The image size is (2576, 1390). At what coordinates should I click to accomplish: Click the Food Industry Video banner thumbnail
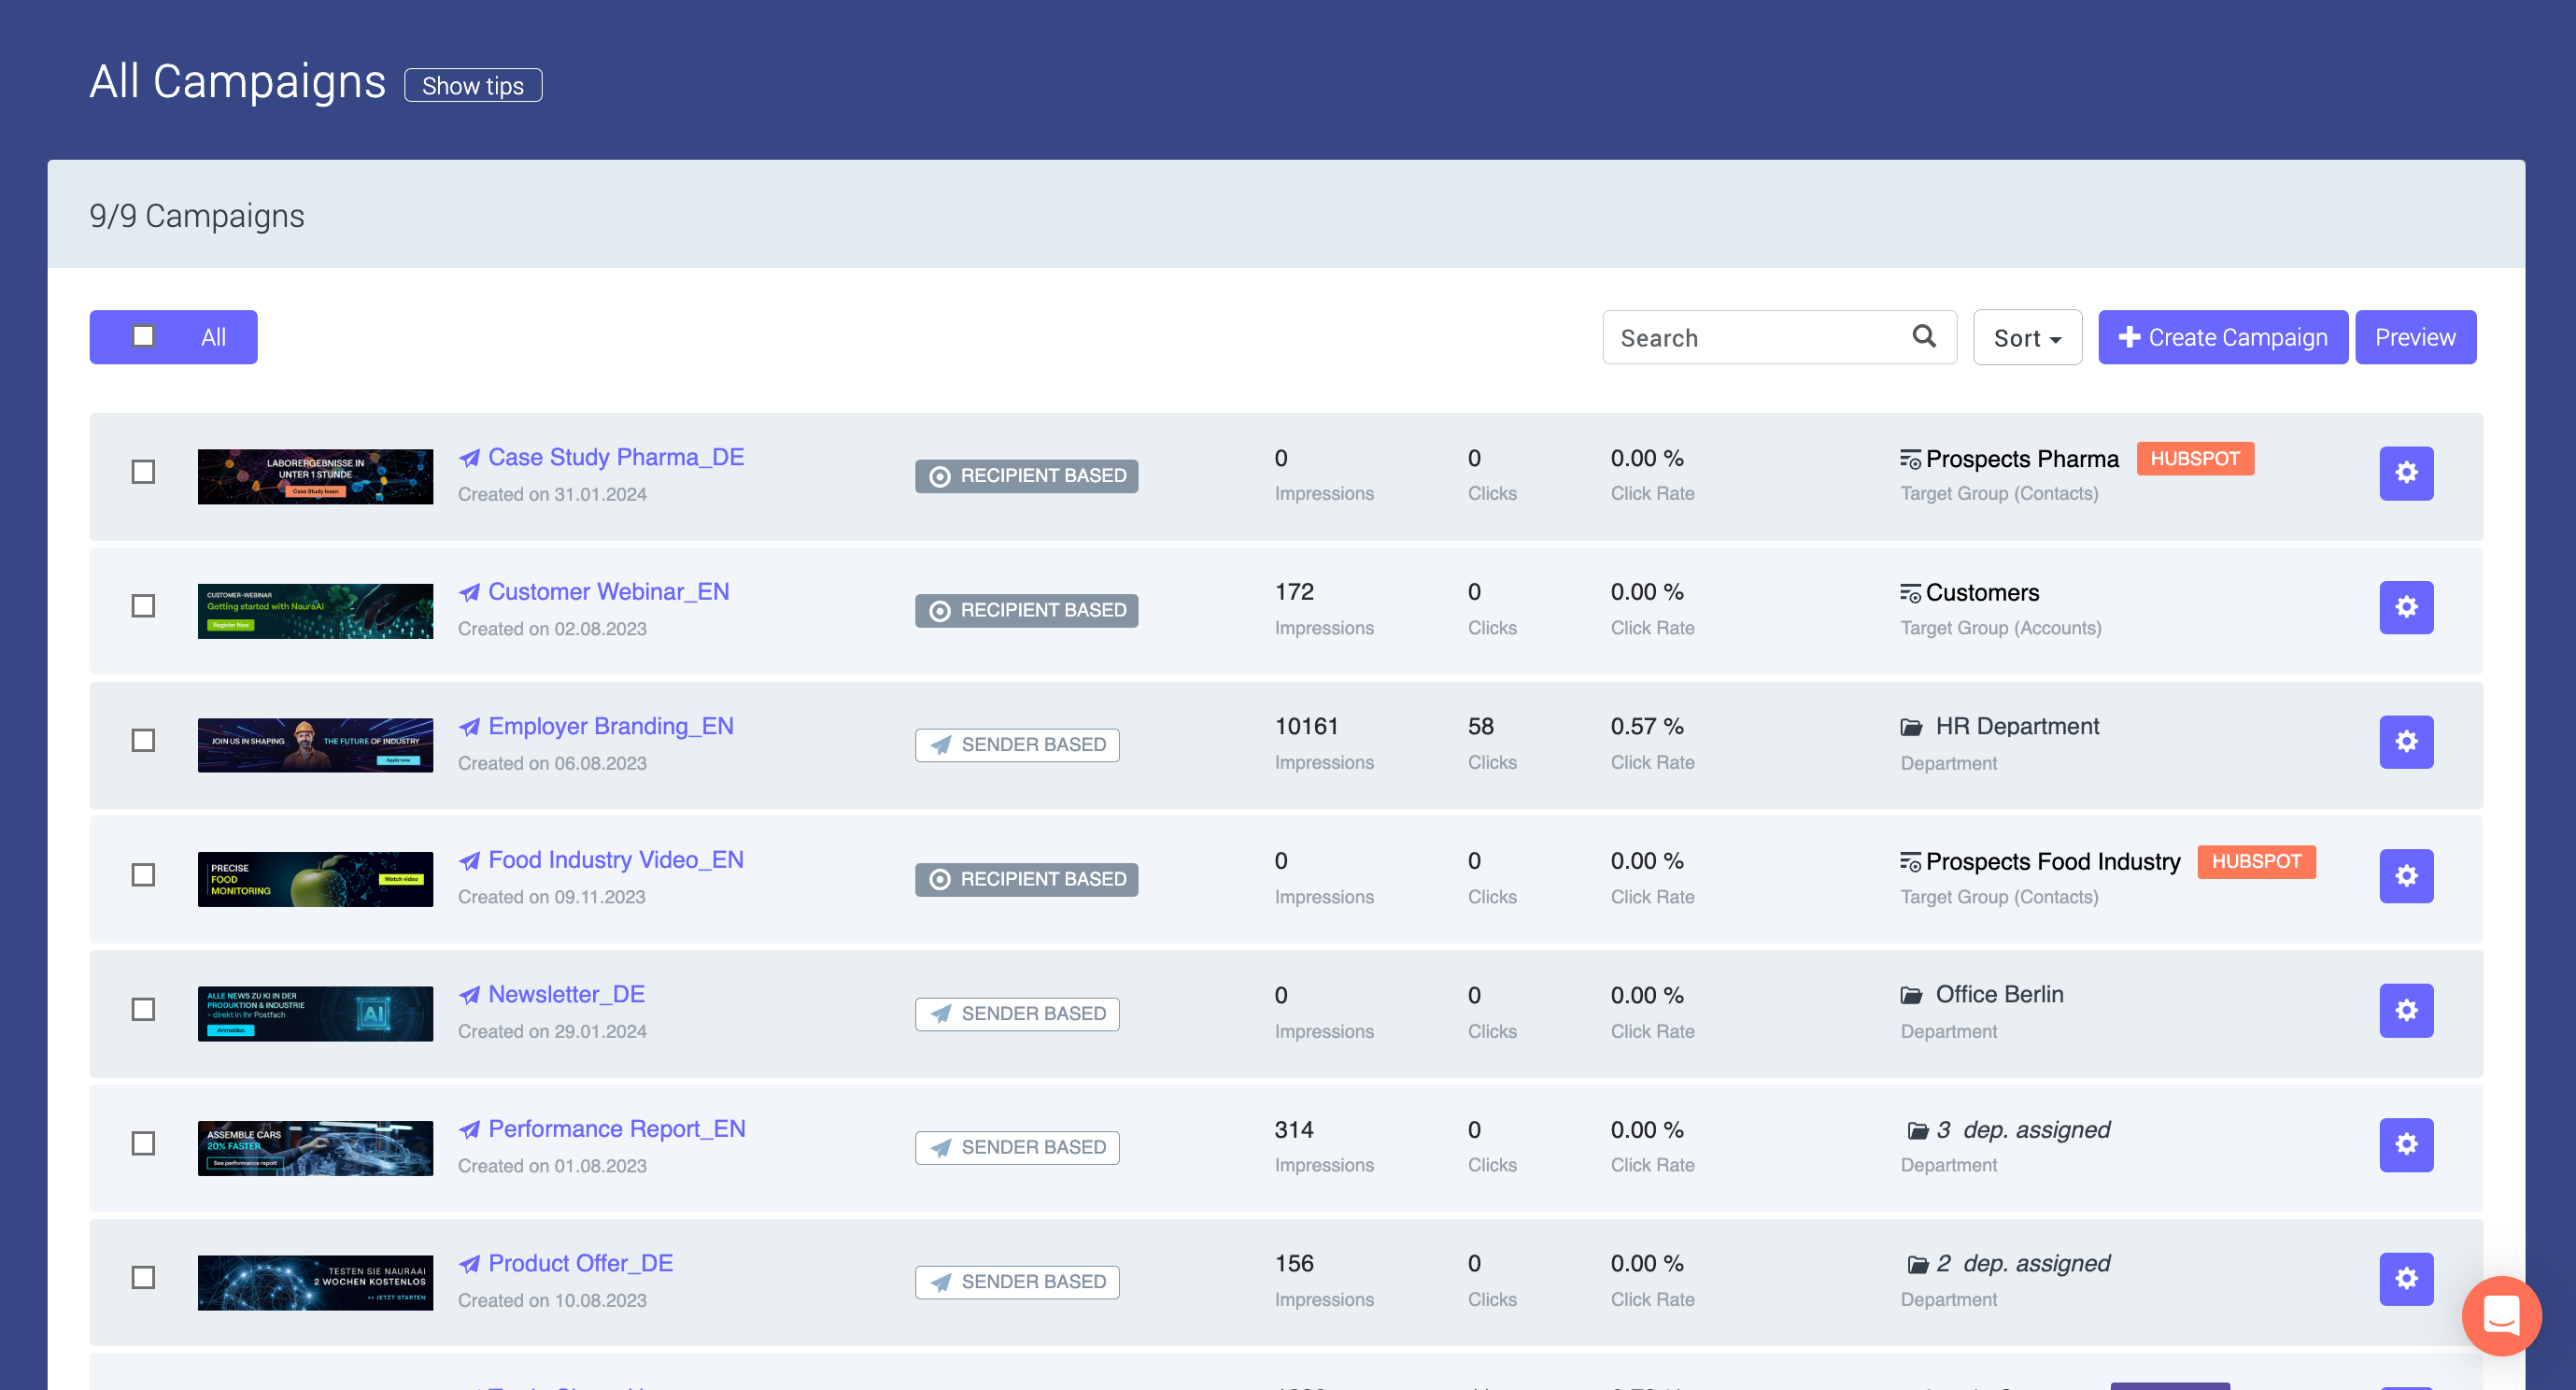point(315,879)
